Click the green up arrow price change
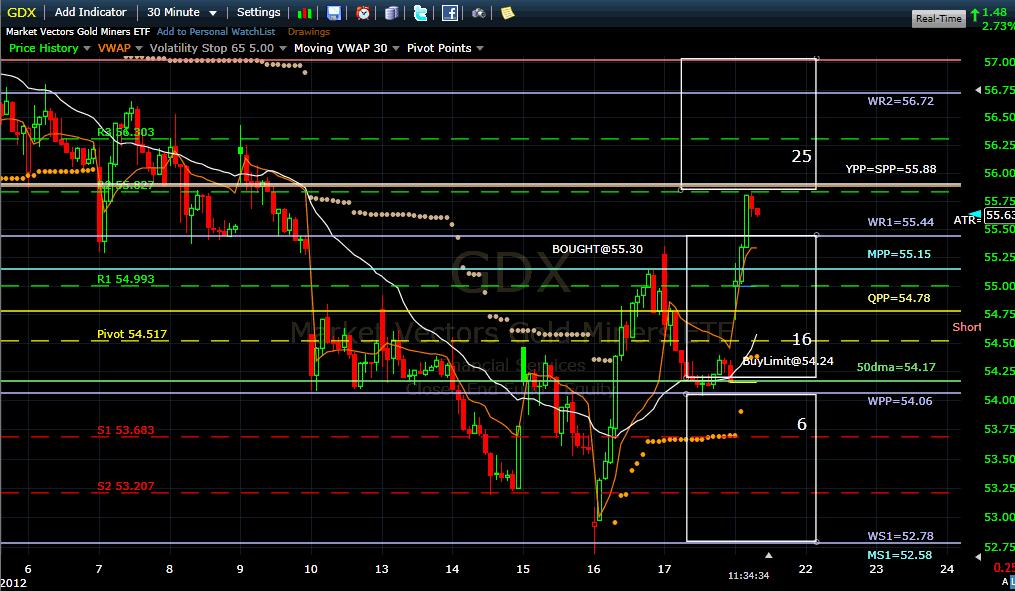1015x591 pixels. [x=974, y=15]
